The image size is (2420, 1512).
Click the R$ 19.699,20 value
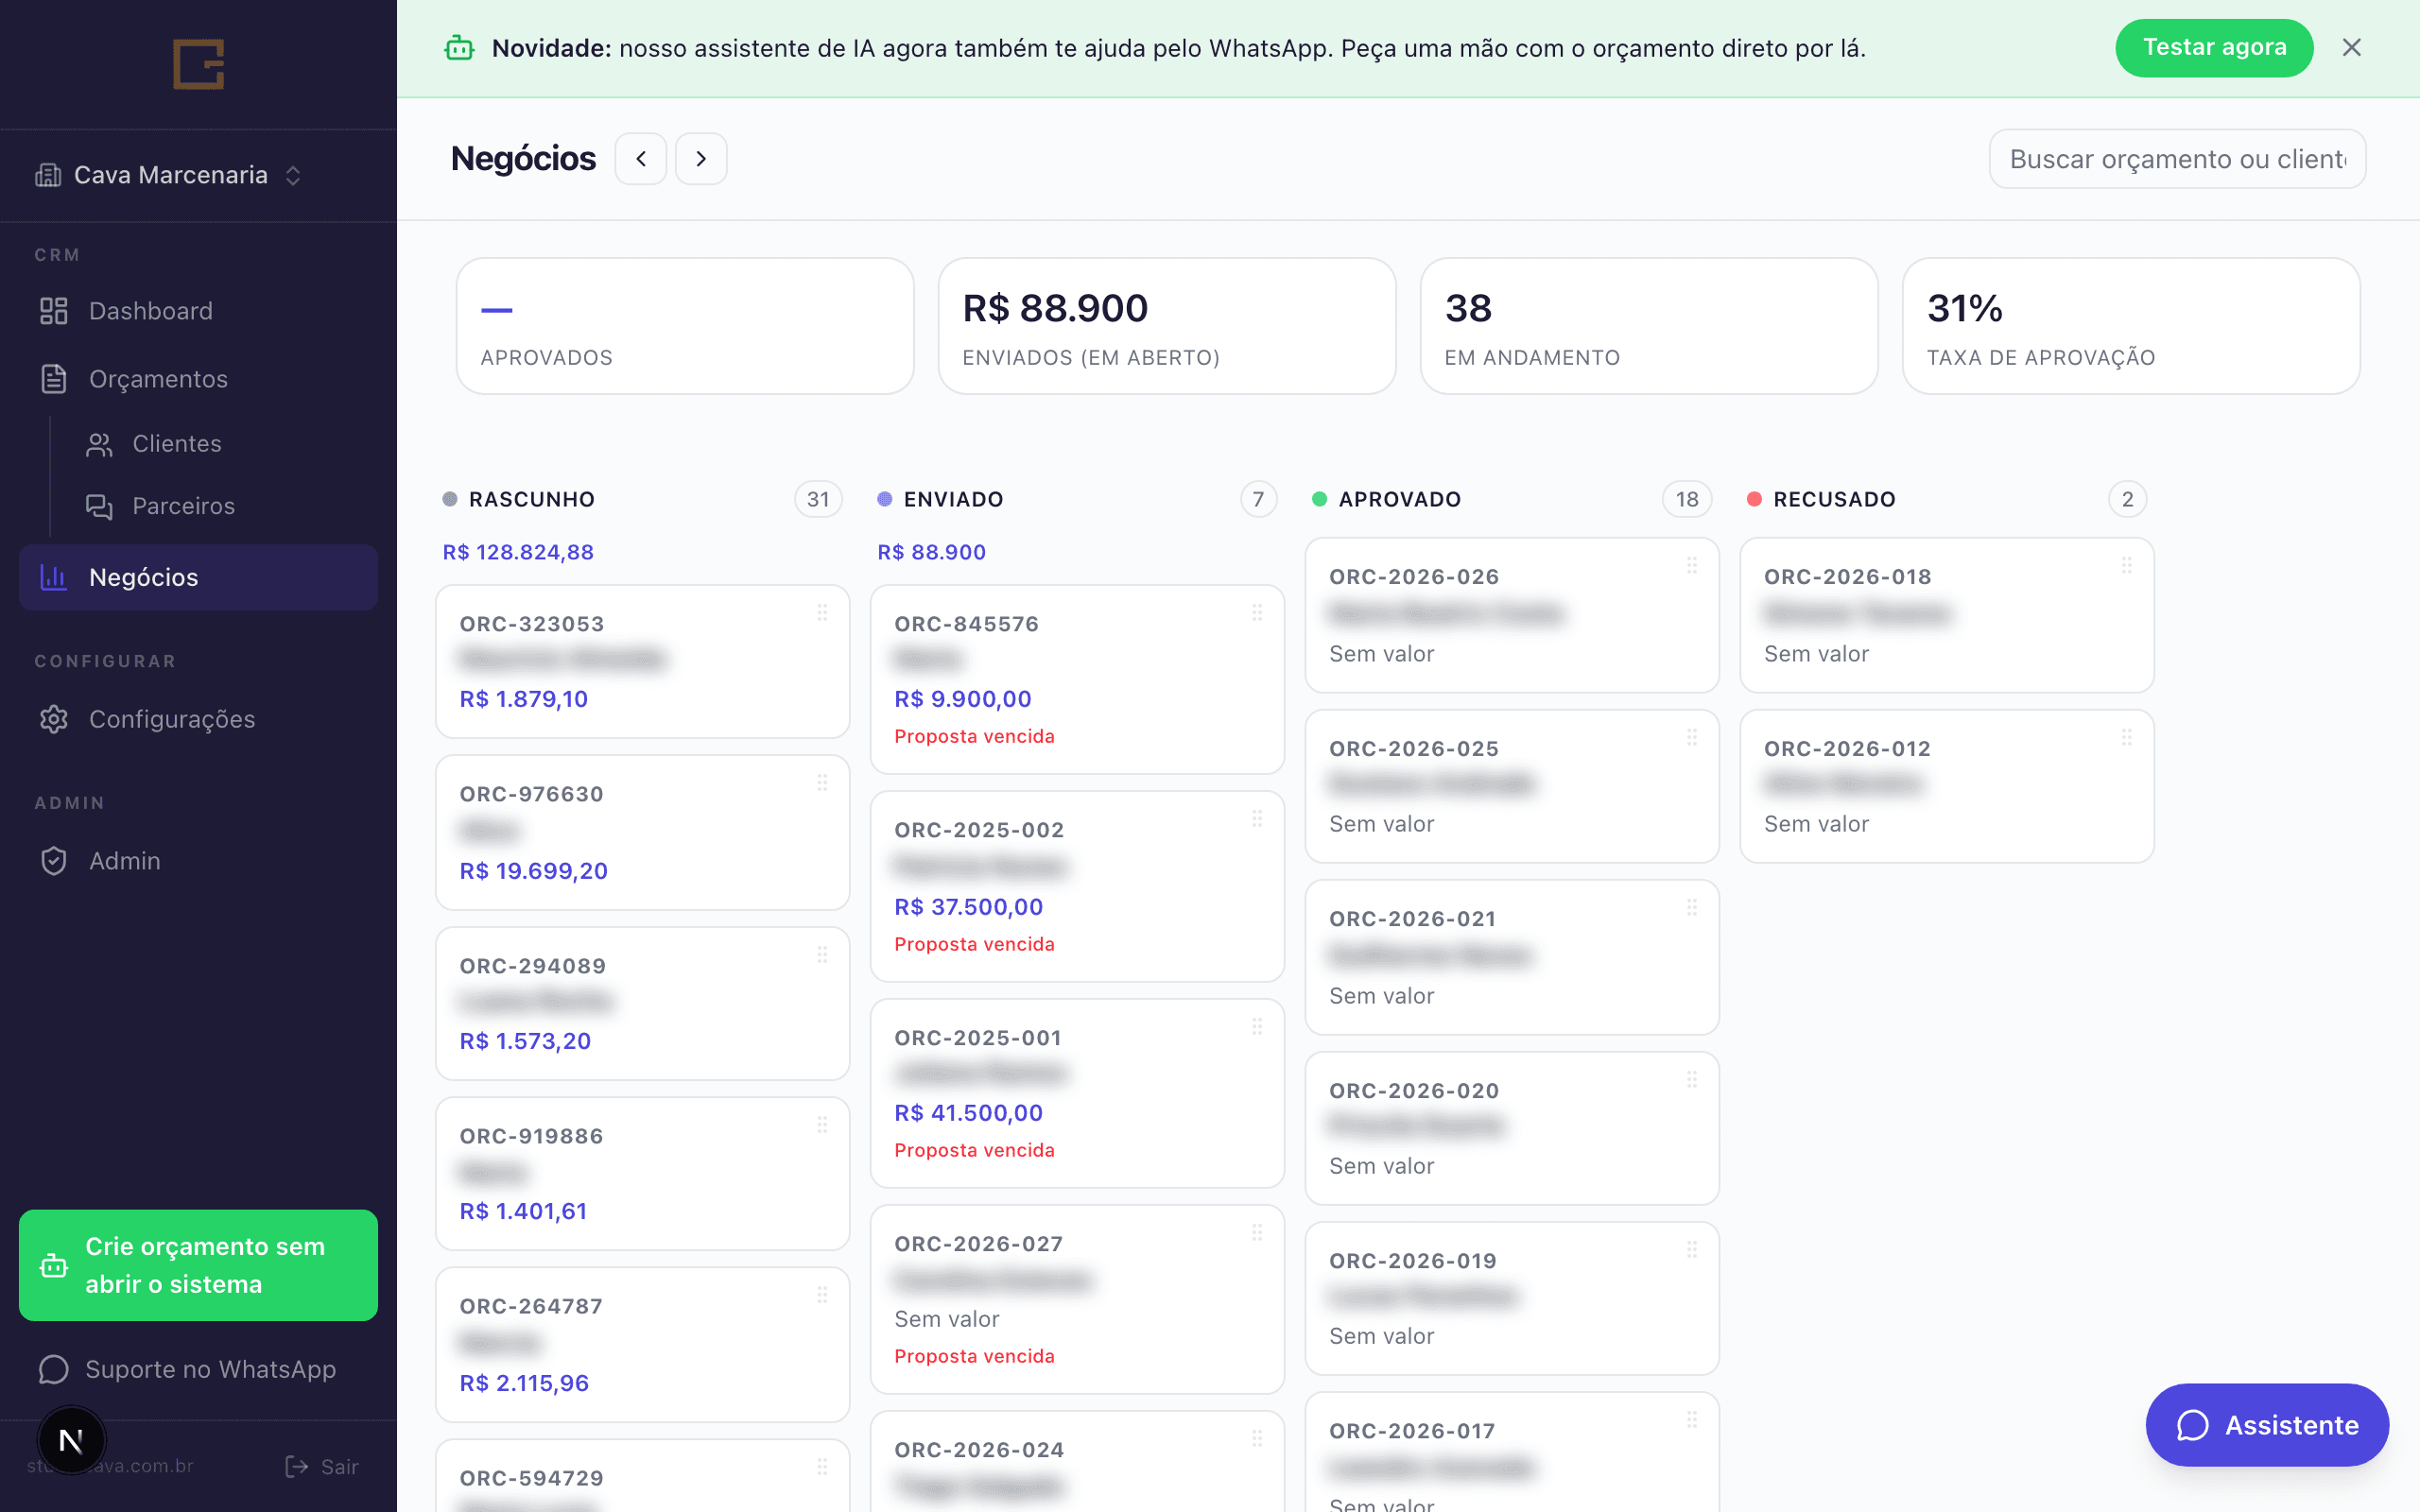[x=533, y=871]
